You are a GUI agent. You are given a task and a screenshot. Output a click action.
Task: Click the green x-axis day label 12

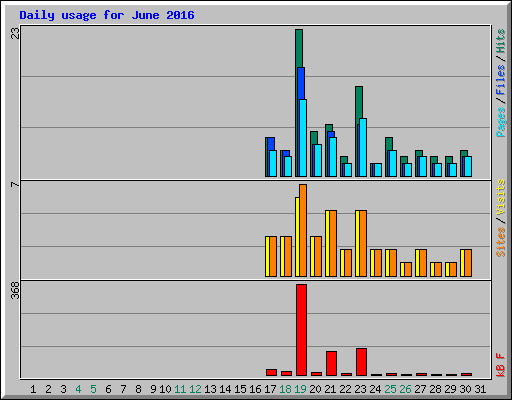(x=195, y=389)
